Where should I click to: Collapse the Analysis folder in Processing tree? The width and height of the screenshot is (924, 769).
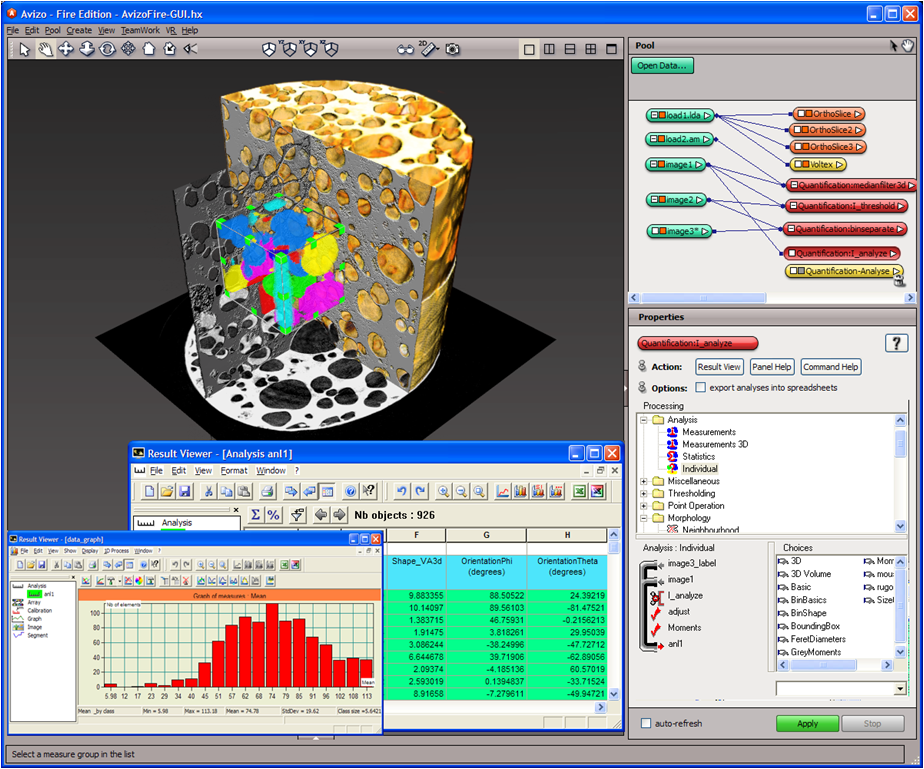644,420
